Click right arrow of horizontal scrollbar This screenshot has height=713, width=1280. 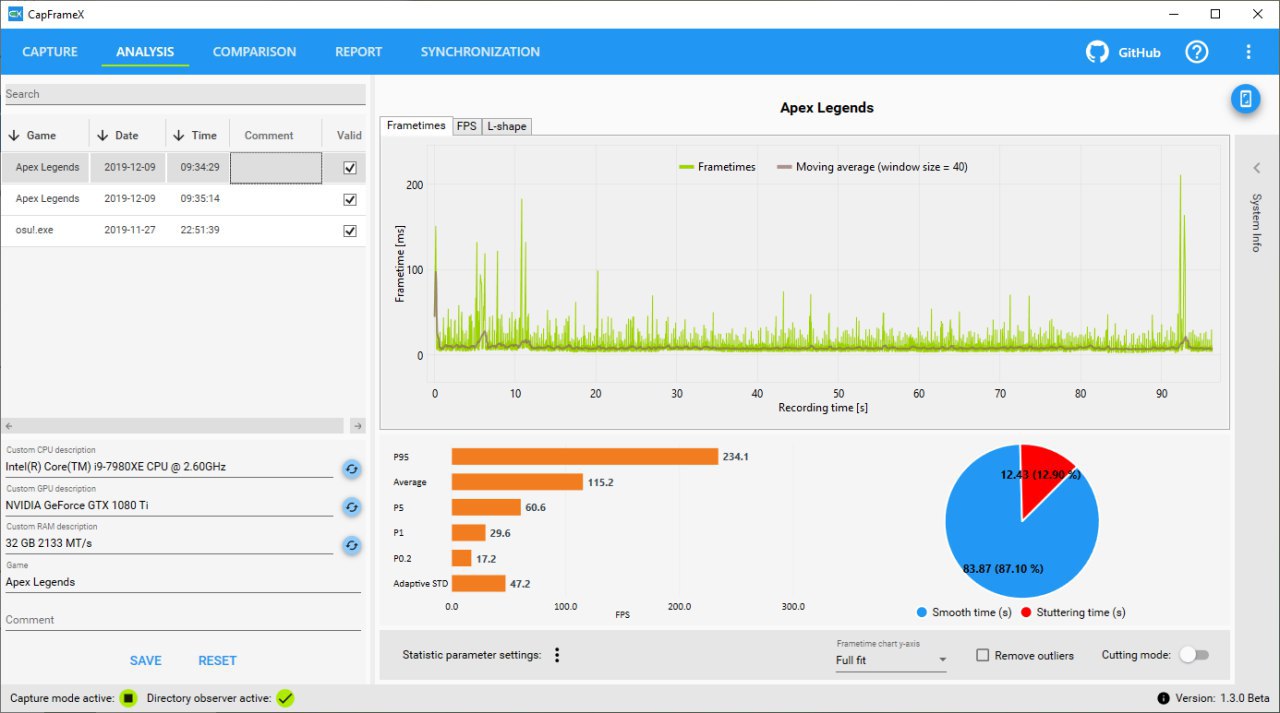[x=358, y=426]
